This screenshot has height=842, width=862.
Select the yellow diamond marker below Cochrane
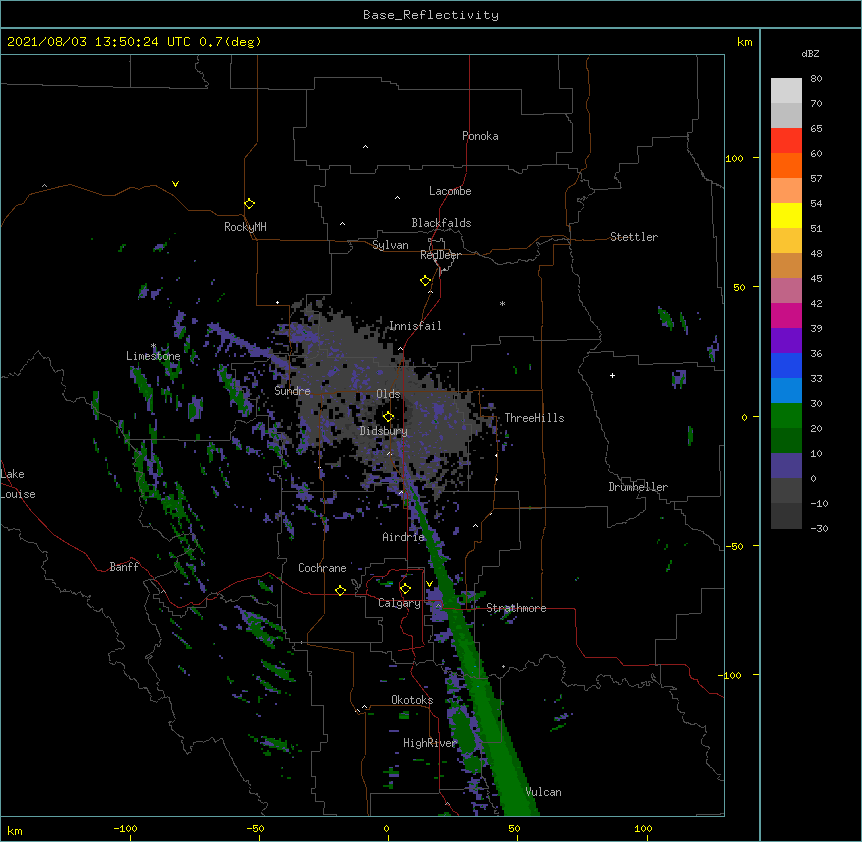tap(340, 590)
